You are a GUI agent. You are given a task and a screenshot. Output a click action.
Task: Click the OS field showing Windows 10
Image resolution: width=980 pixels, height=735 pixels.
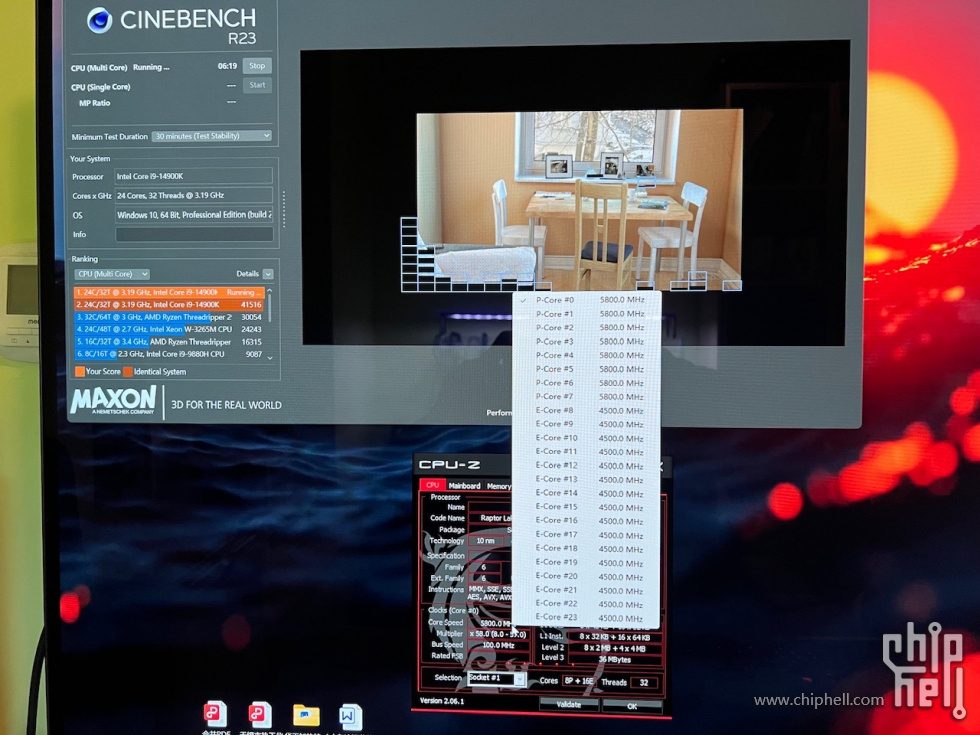tap(194, 215)
